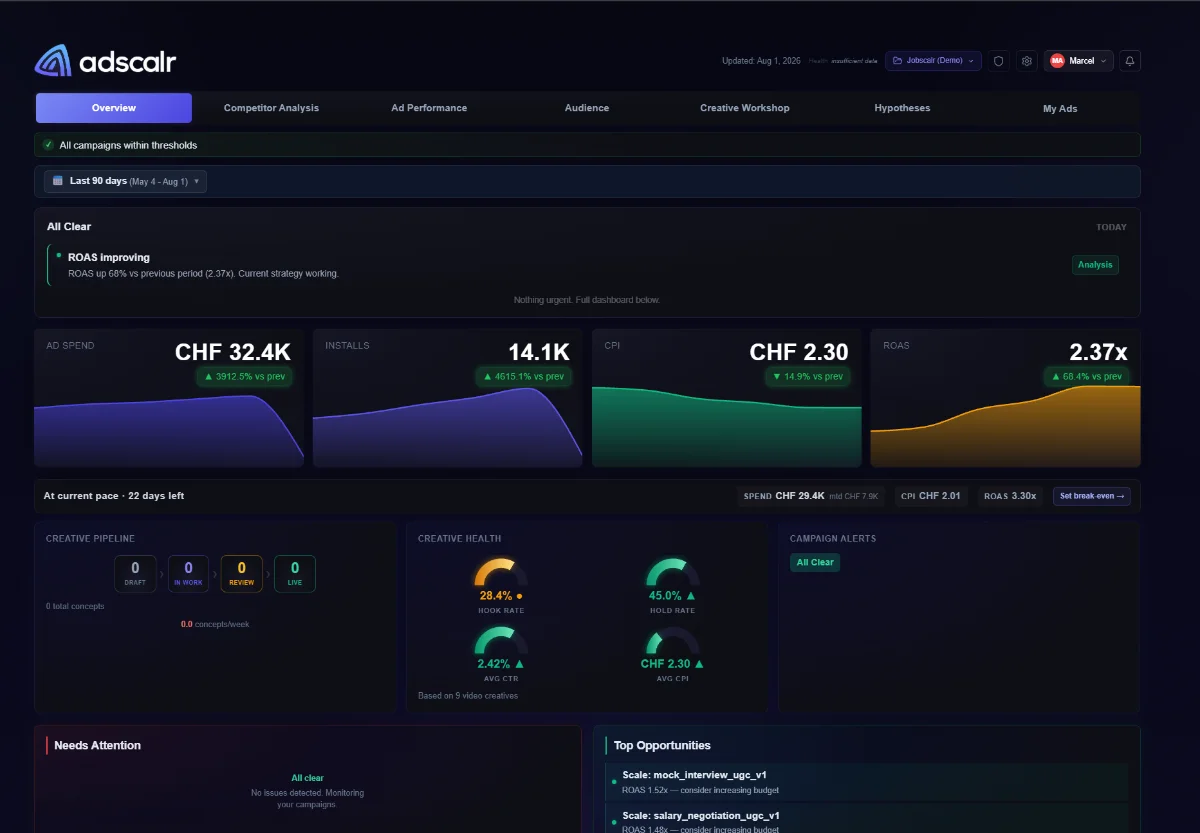The width and height of the screenshot is (1200, 833).
Task: Go to the Hypotheses tab
Action: coord(902,108)
